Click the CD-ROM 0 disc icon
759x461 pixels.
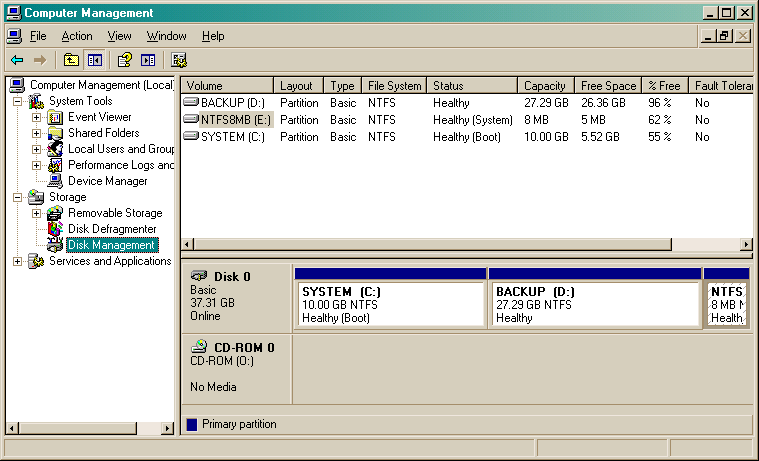click(x=199, y=347)
